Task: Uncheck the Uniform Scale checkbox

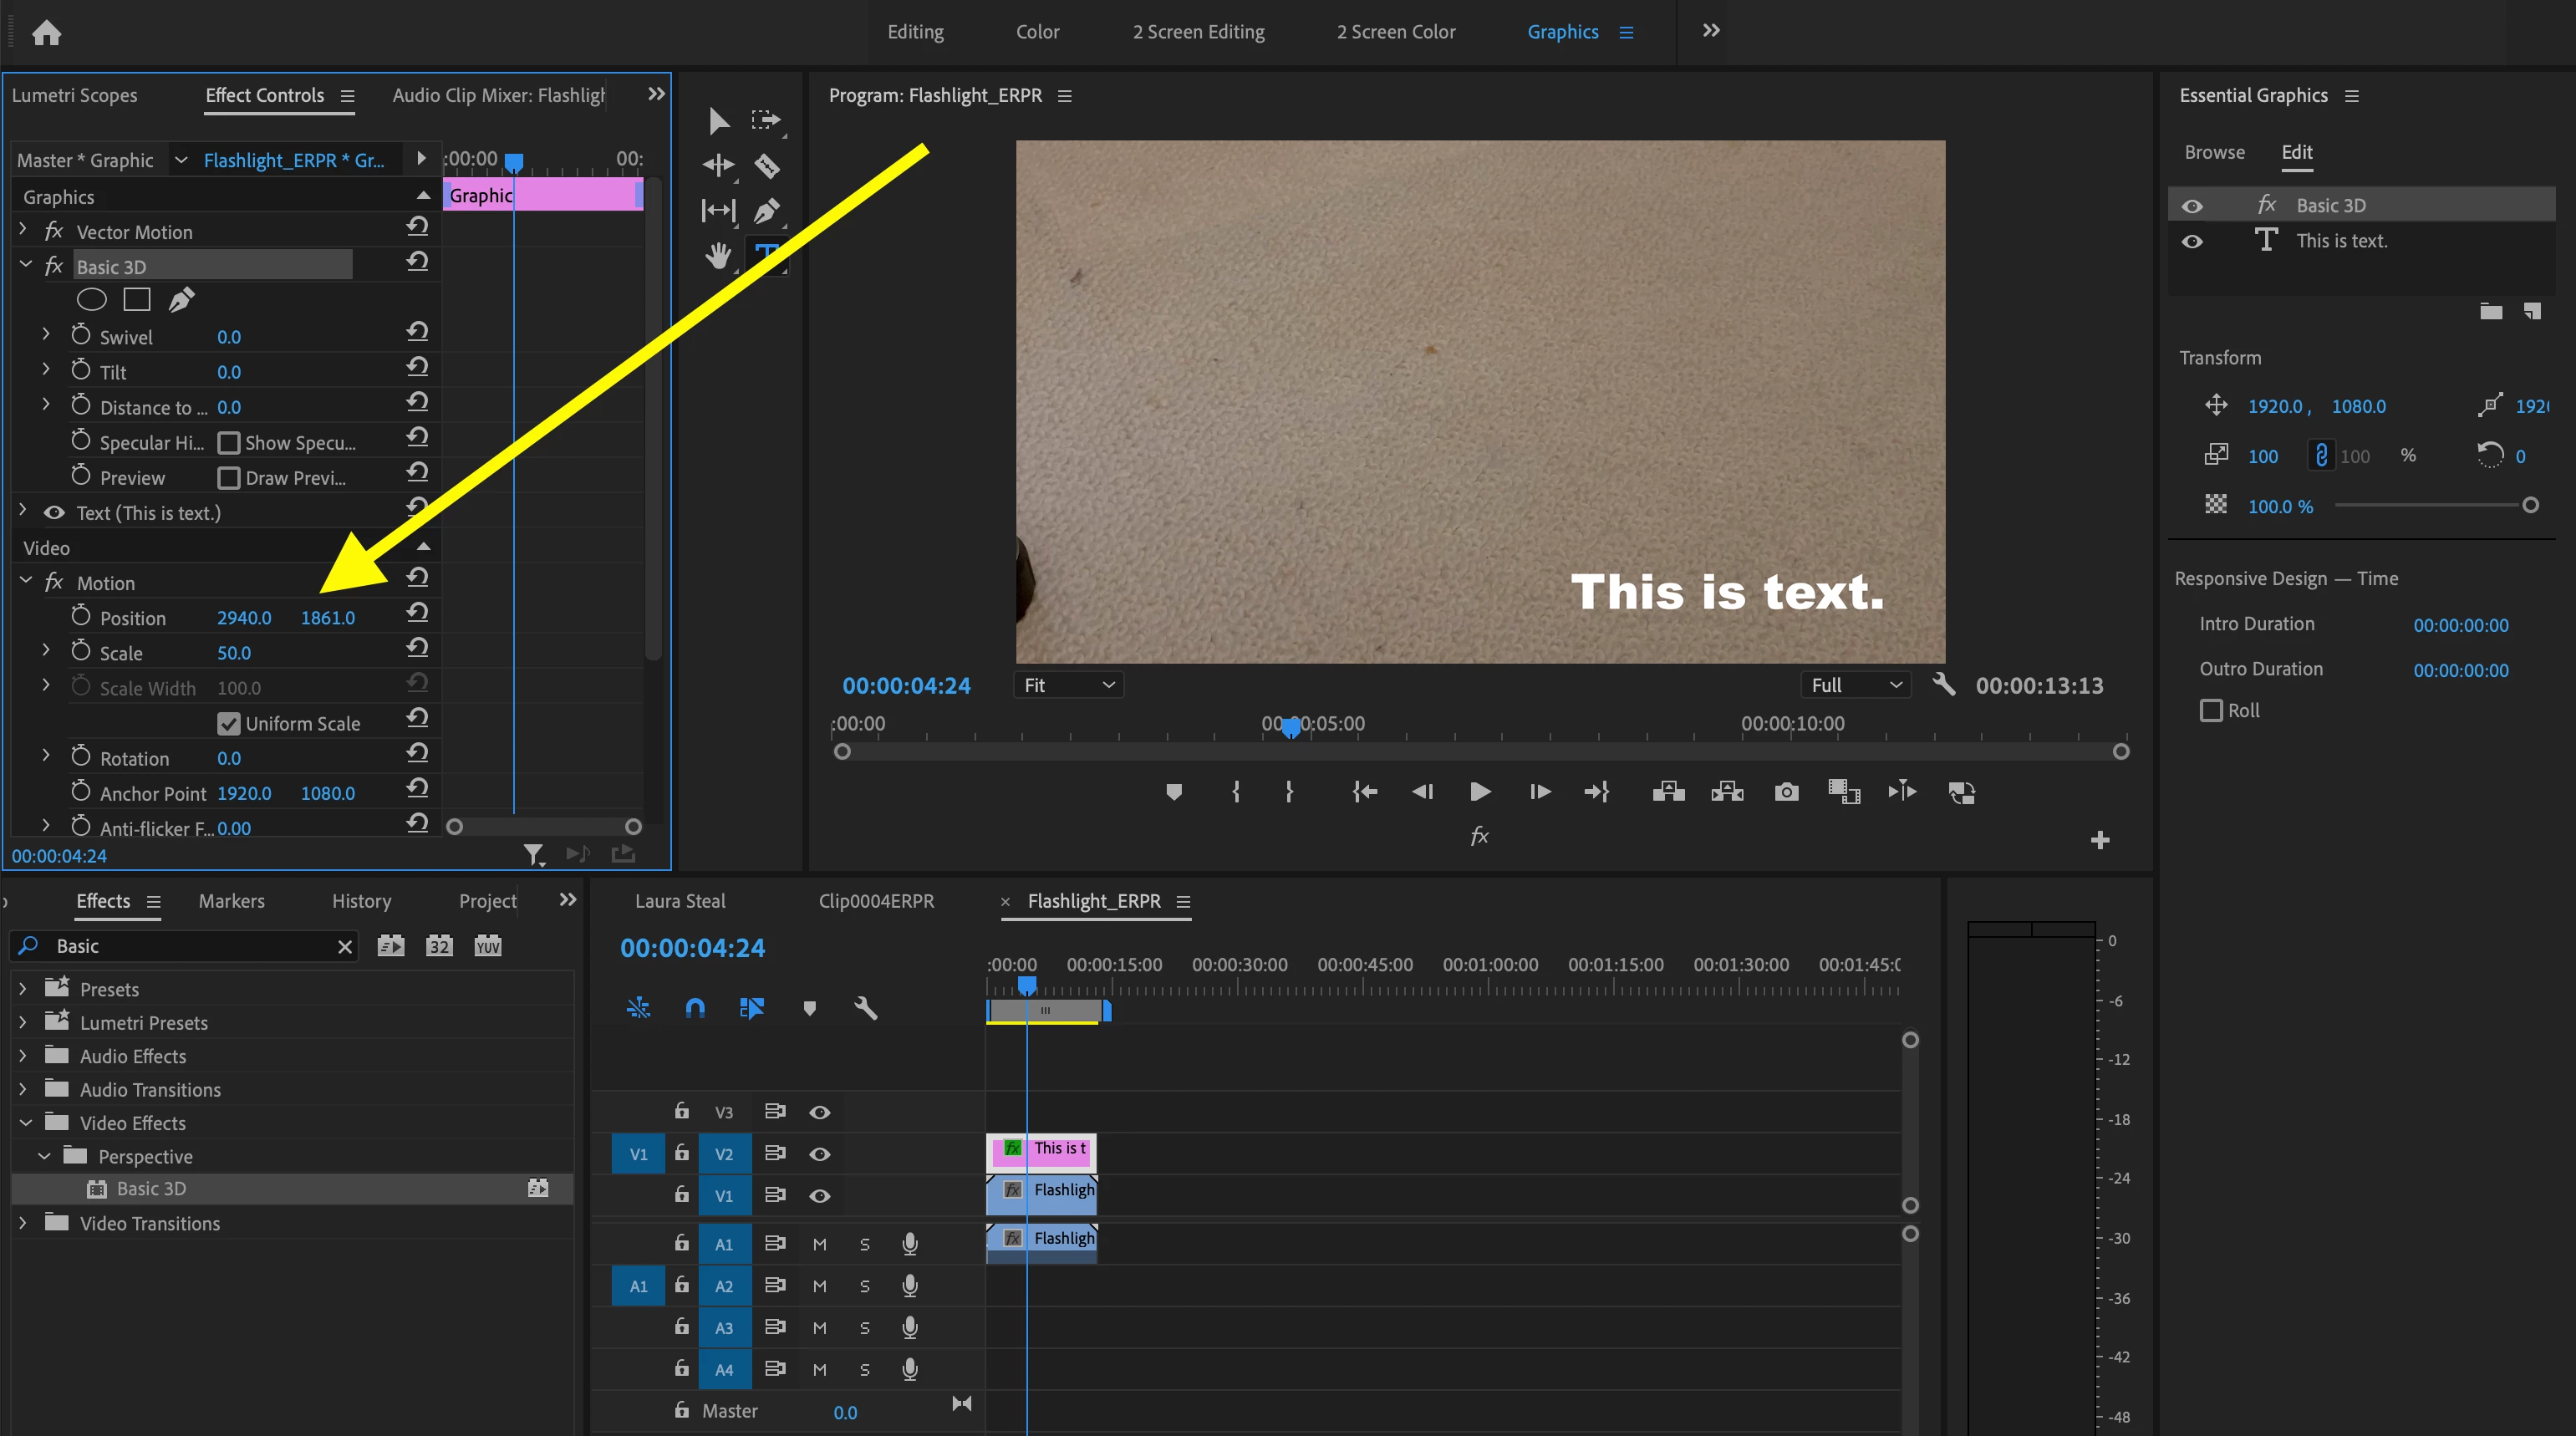Action: click(229, 723)
